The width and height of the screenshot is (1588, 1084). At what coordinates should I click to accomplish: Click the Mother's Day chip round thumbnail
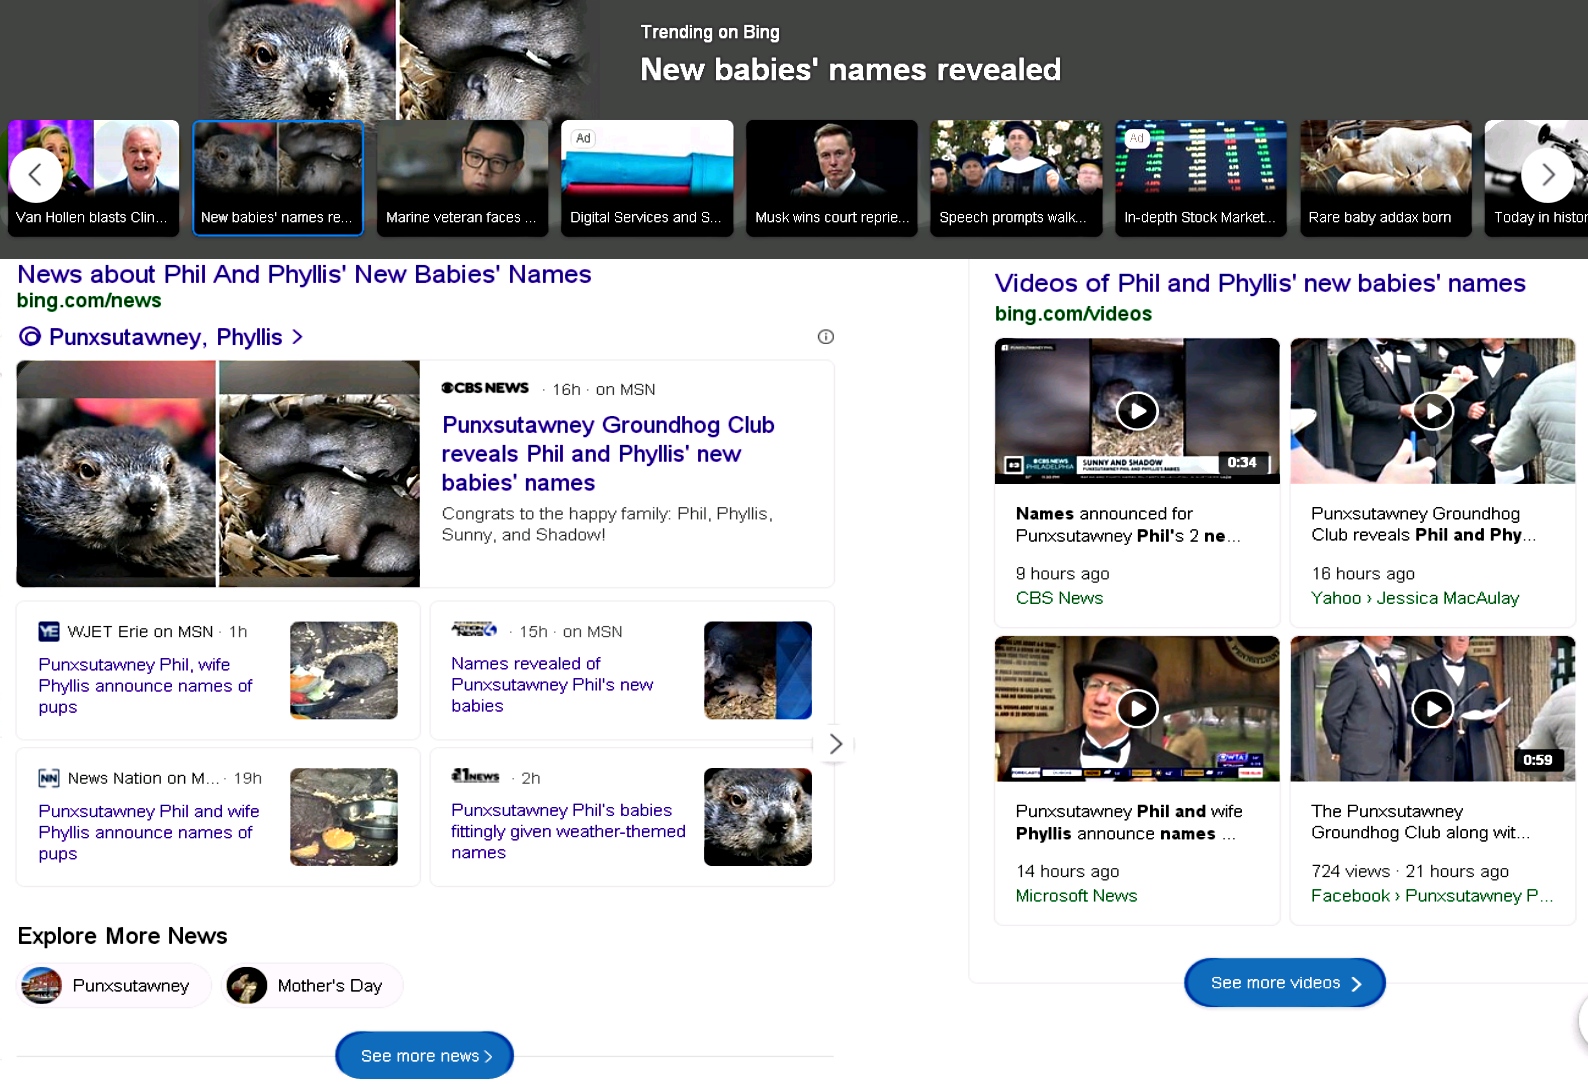pyautogui.click(x=247, y=986)
